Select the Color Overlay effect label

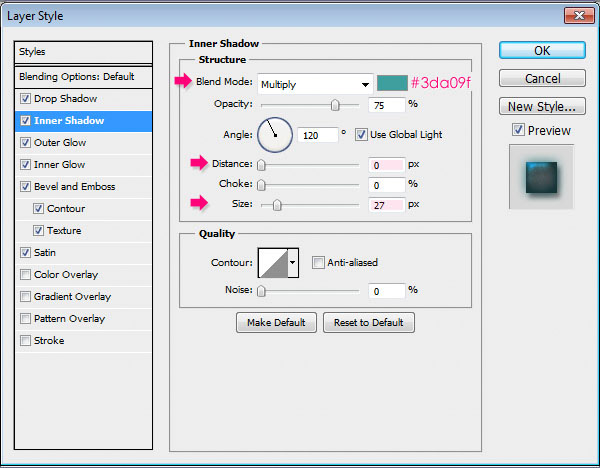tap(66, 275)
